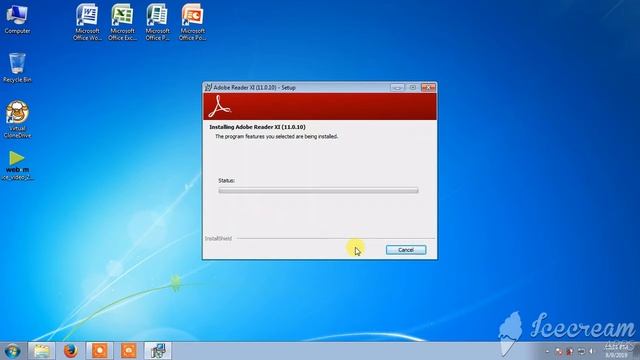The height and width of the screenshot is (360, 640).
Task: Select Microsoft Office Publisher desktop shortcut
Action: 157,22
